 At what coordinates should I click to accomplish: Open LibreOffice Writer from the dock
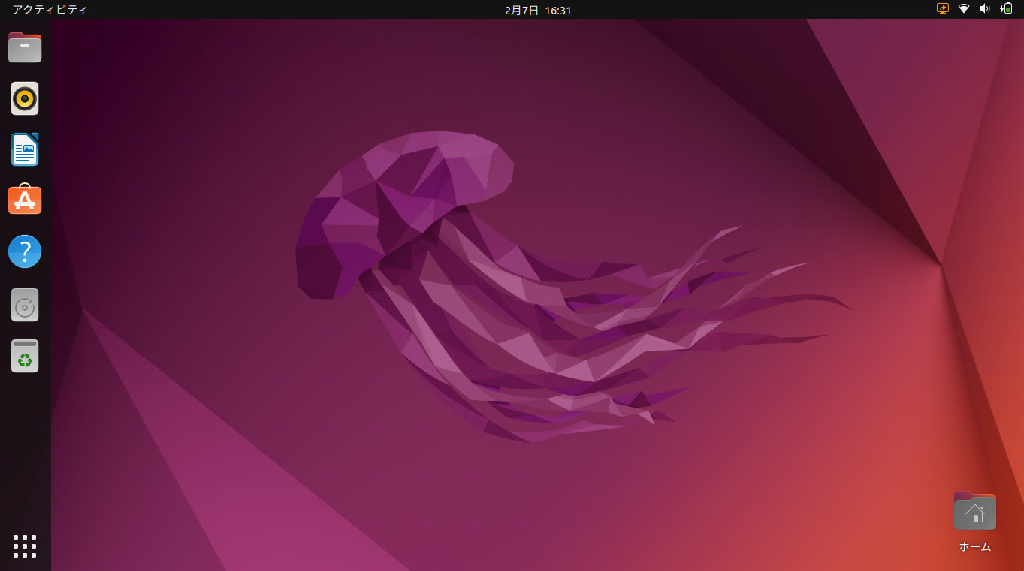[25, 150]
